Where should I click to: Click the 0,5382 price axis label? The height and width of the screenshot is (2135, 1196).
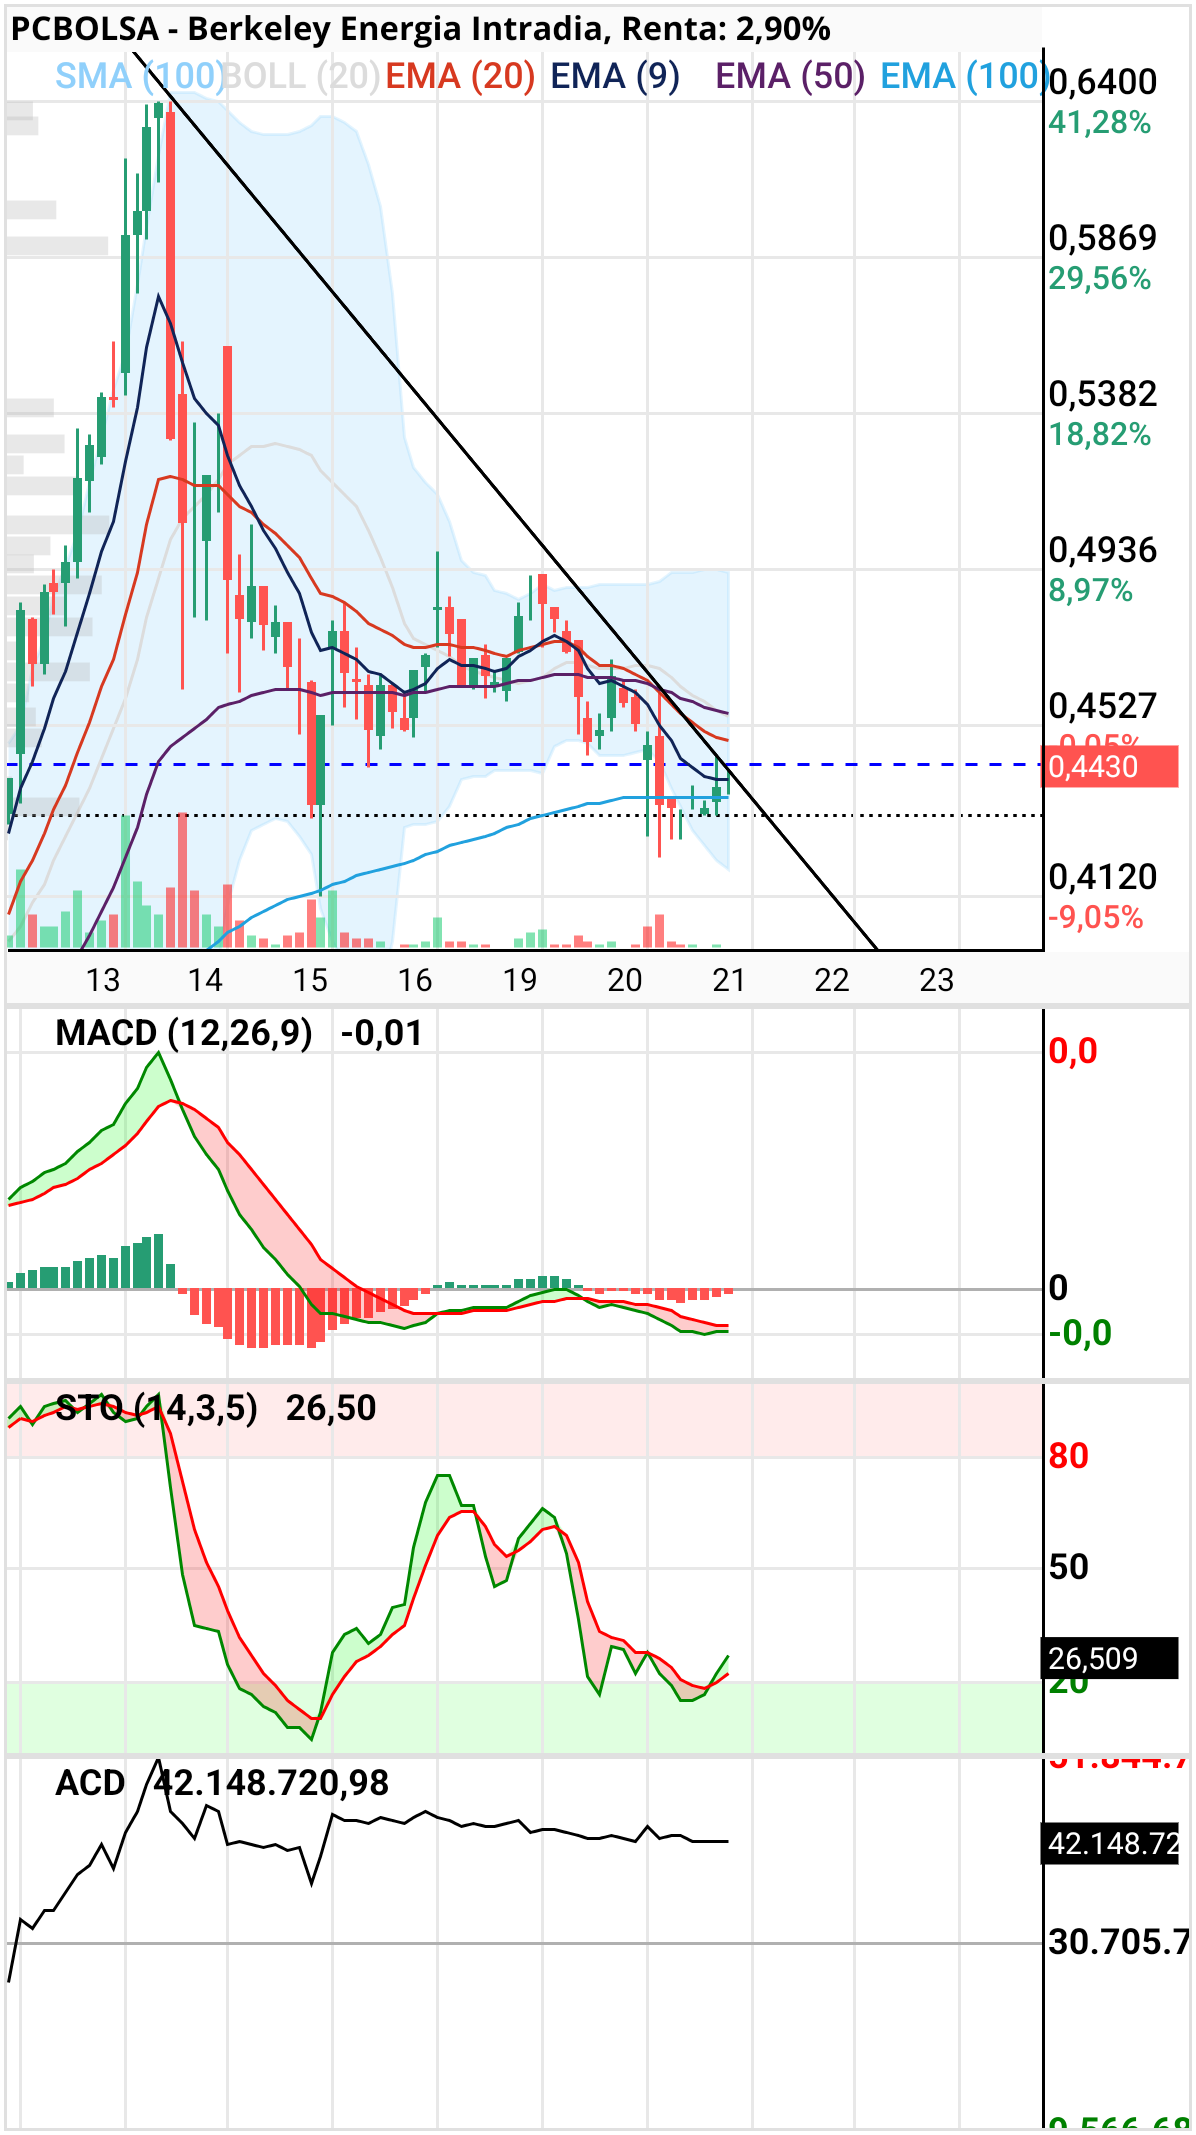1103,394
